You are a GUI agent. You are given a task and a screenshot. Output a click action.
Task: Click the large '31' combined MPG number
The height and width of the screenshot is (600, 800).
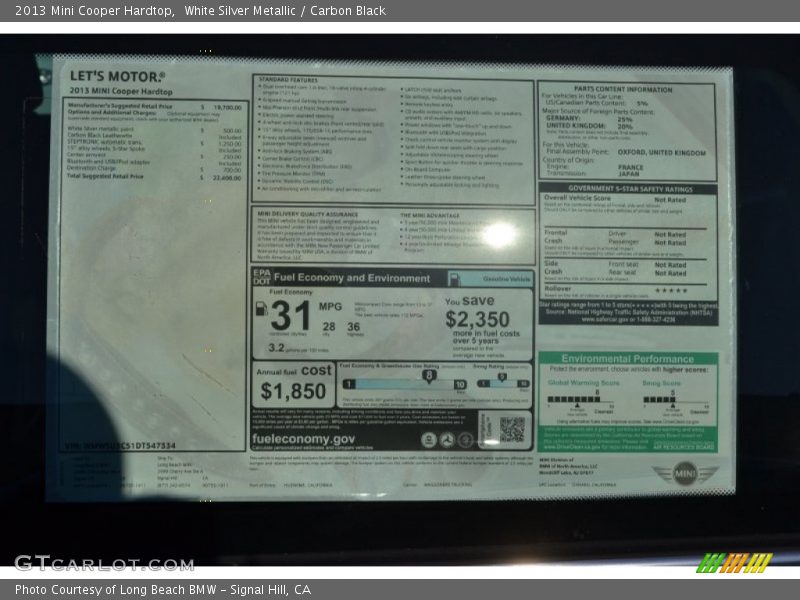tap(290, 316)
